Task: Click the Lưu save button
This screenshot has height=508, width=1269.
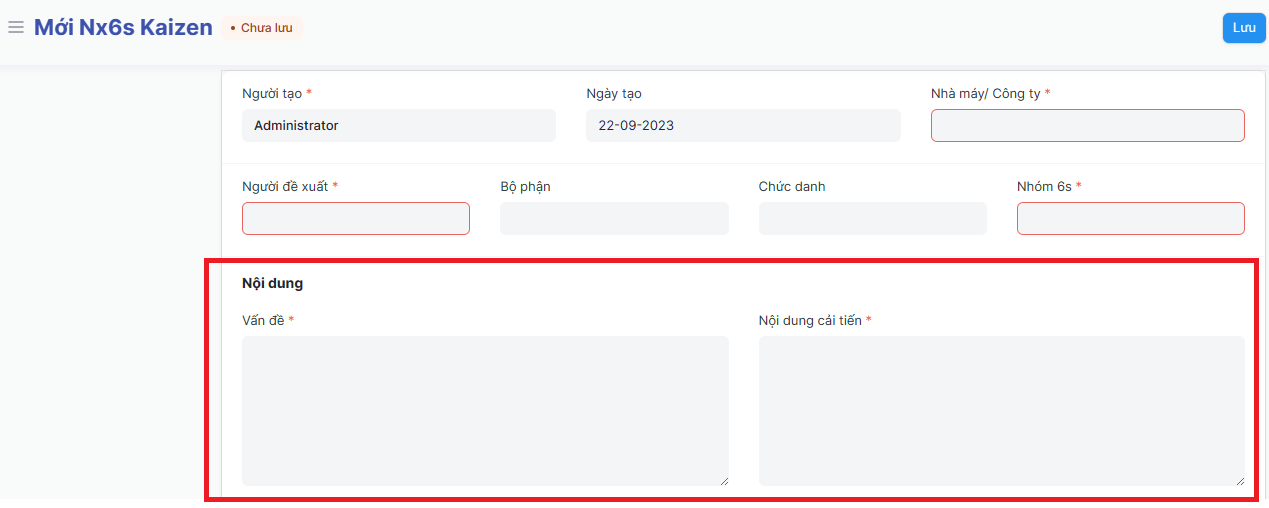Action: (1243, 28)
